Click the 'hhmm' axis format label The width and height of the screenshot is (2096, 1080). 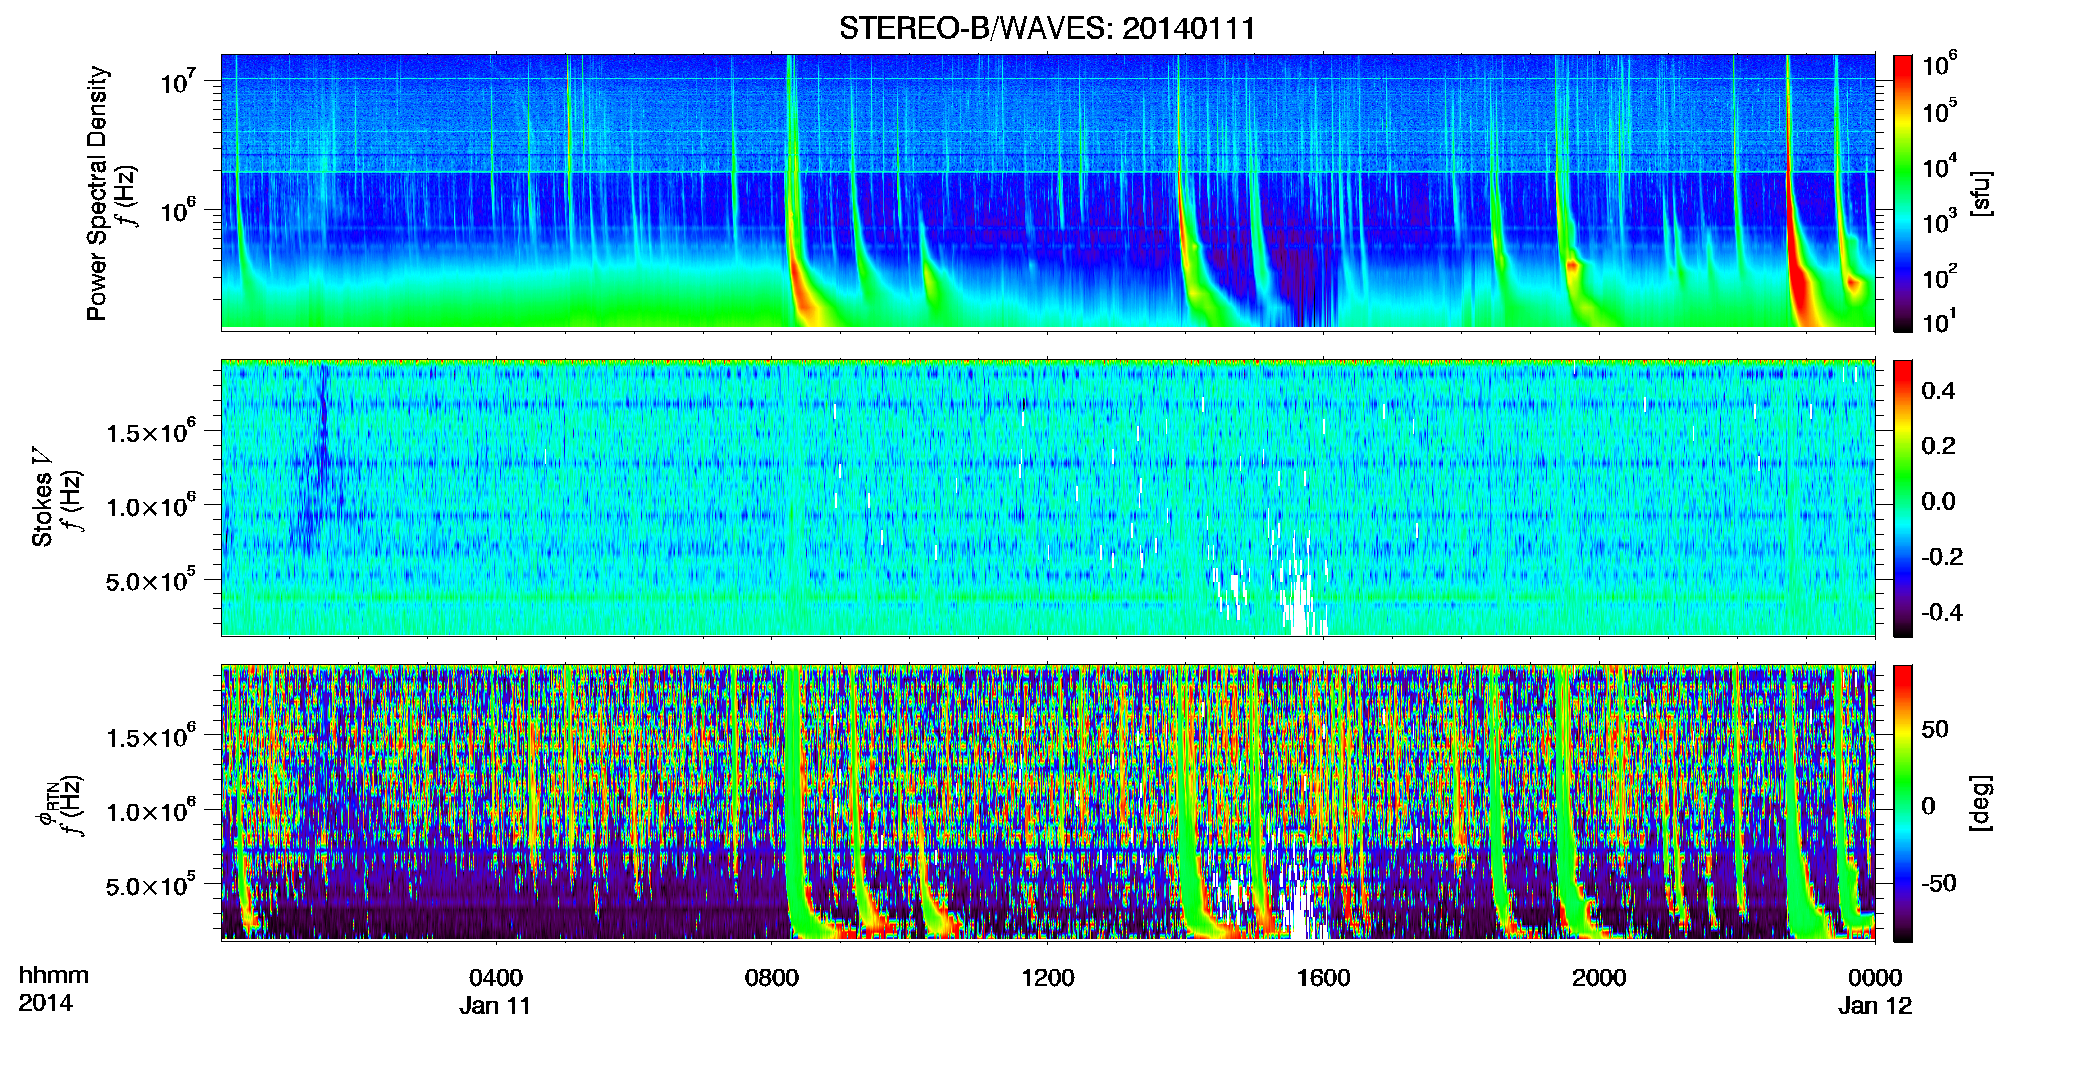point(54,976)
